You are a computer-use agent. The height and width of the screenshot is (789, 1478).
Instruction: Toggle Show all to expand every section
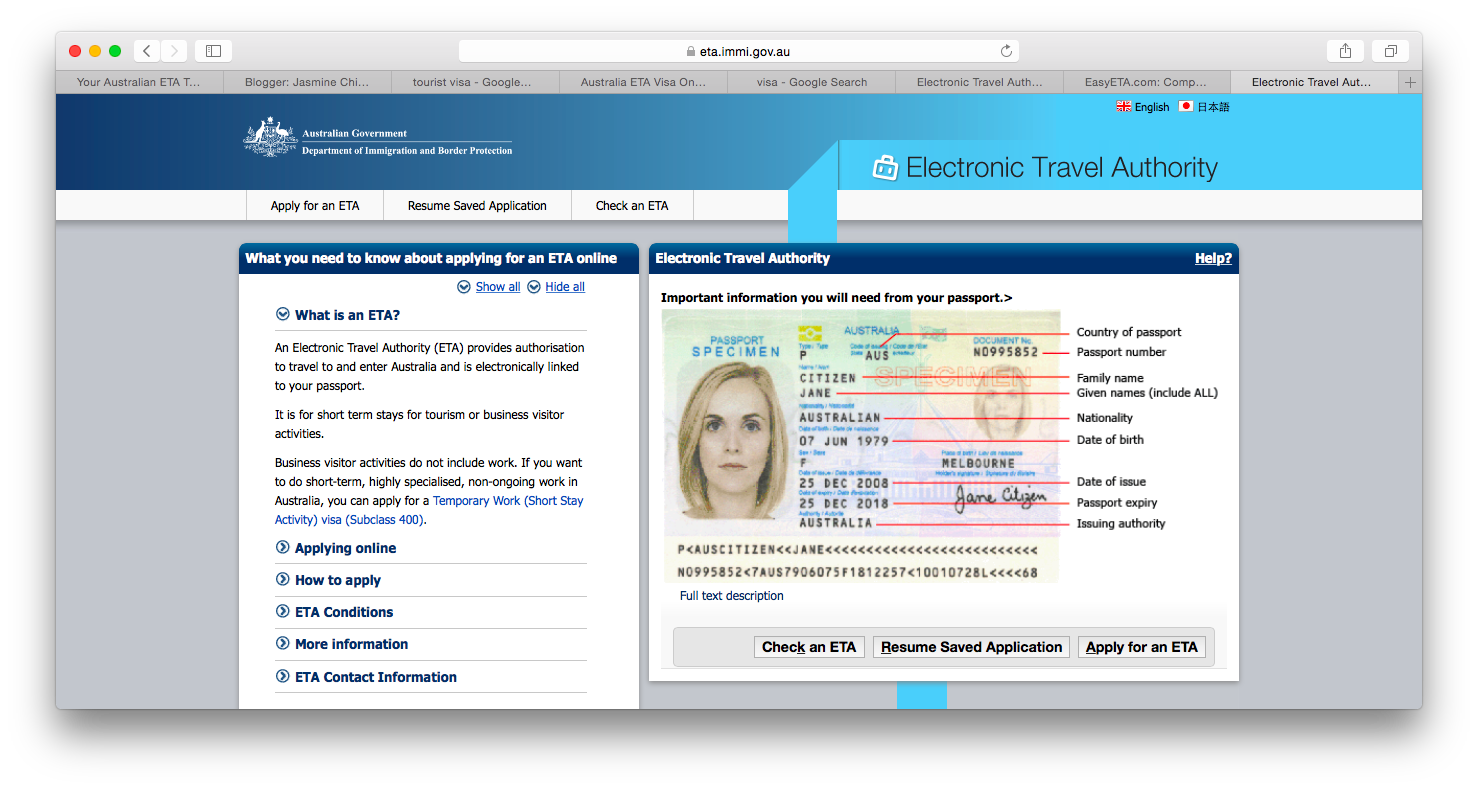coord(497,287)
